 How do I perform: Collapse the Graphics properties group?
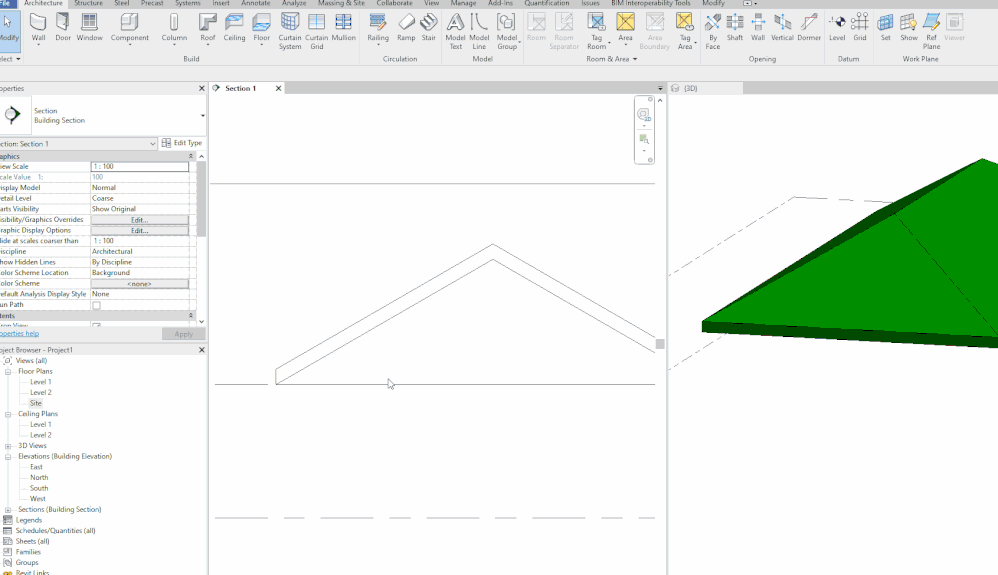(190, 156)
